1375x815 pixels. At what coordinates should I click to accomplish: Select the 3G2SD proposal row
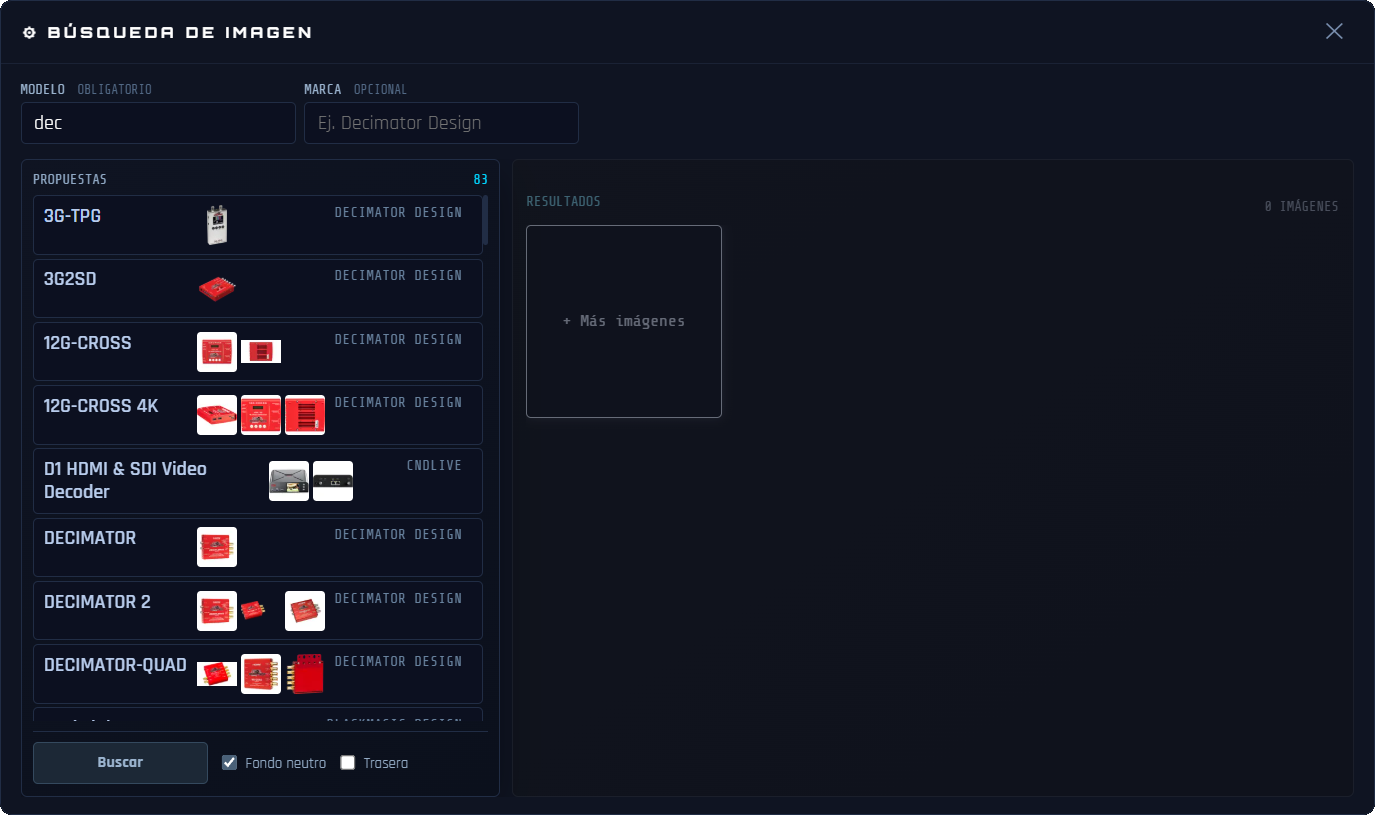[x=258, y=288]
